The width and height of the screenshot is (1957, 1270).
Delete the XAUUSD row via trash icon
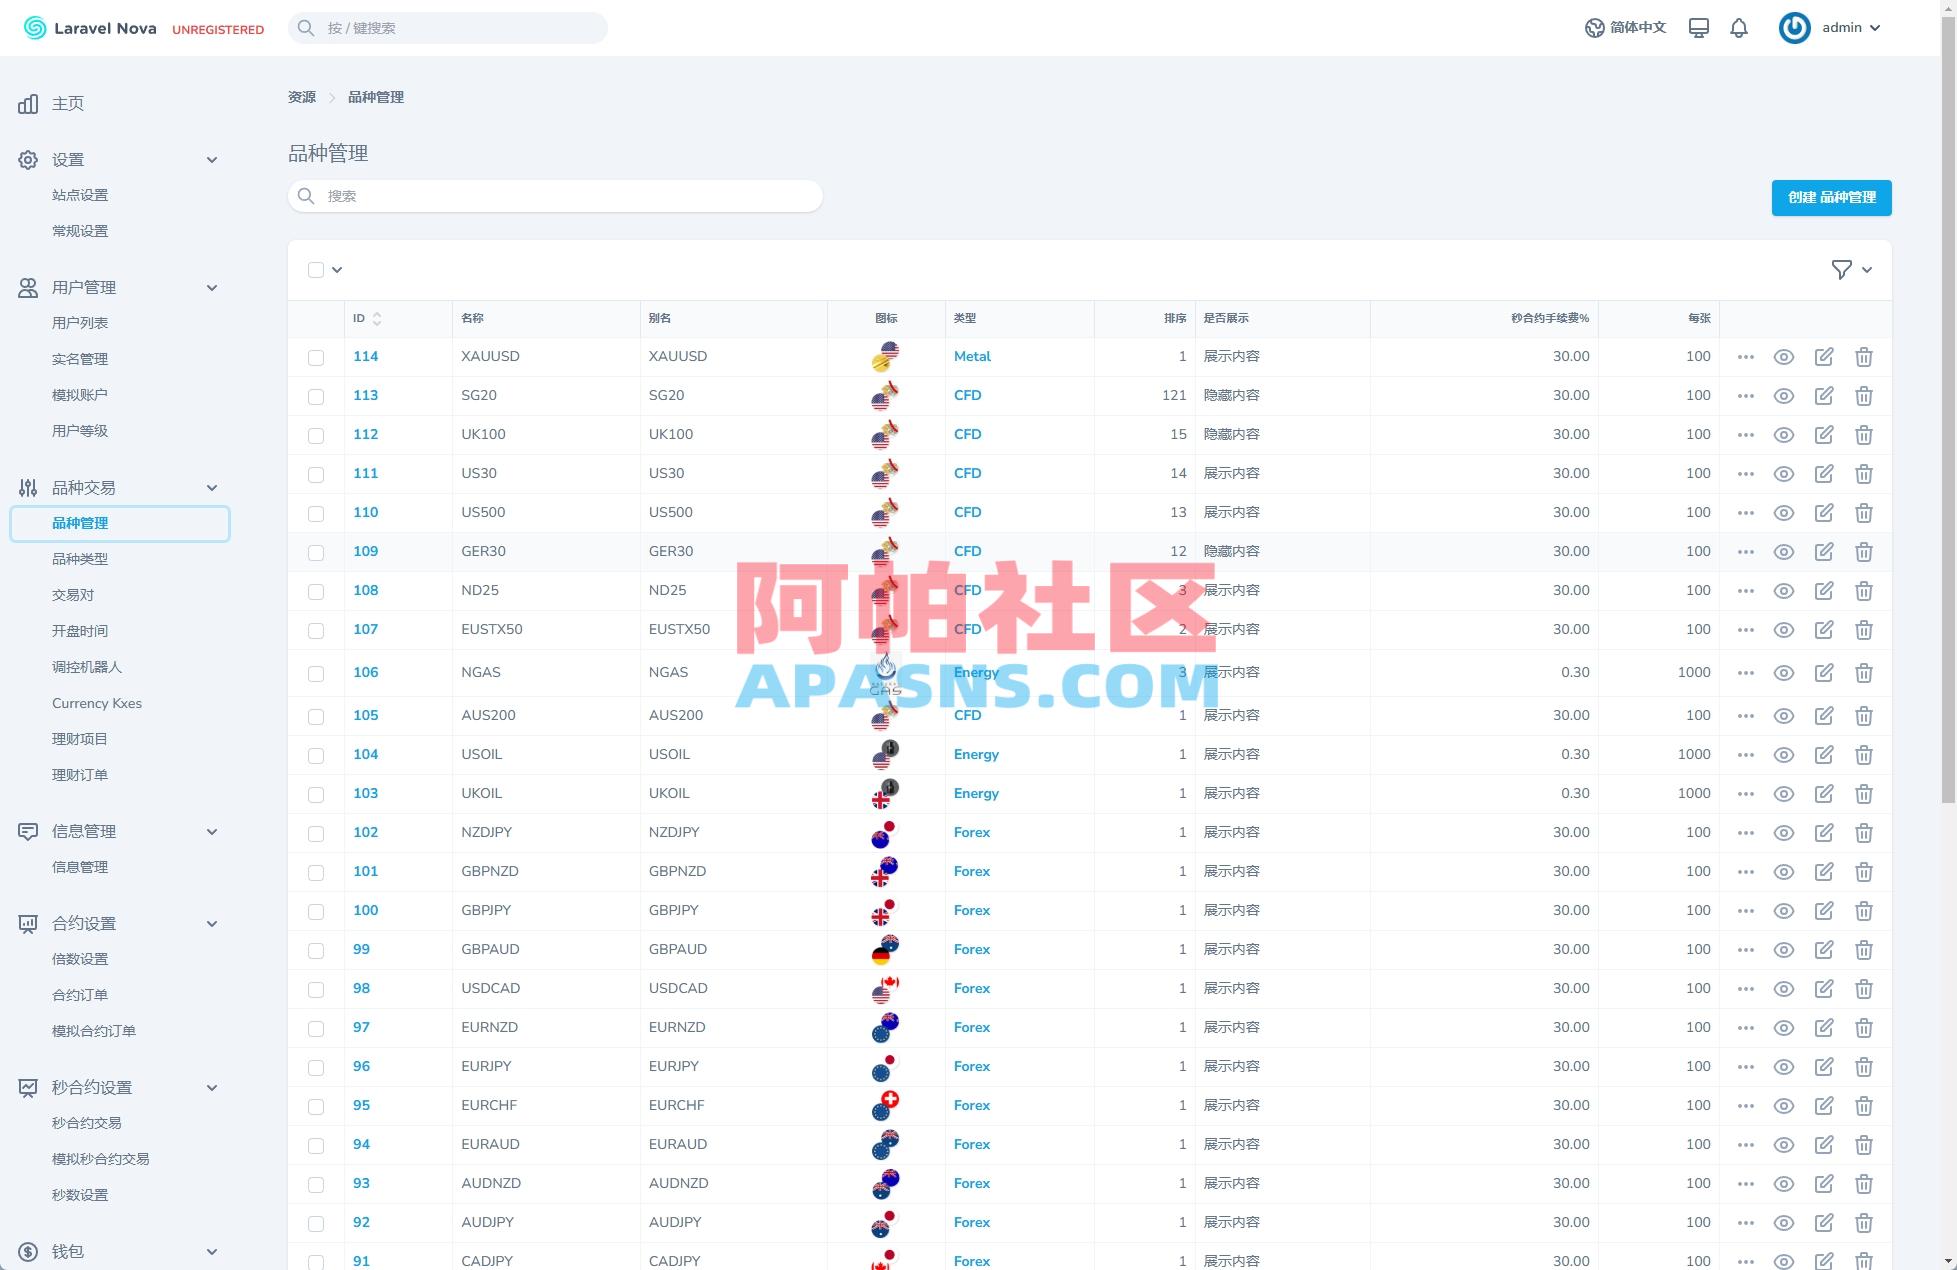click(x=1864, y=356)
